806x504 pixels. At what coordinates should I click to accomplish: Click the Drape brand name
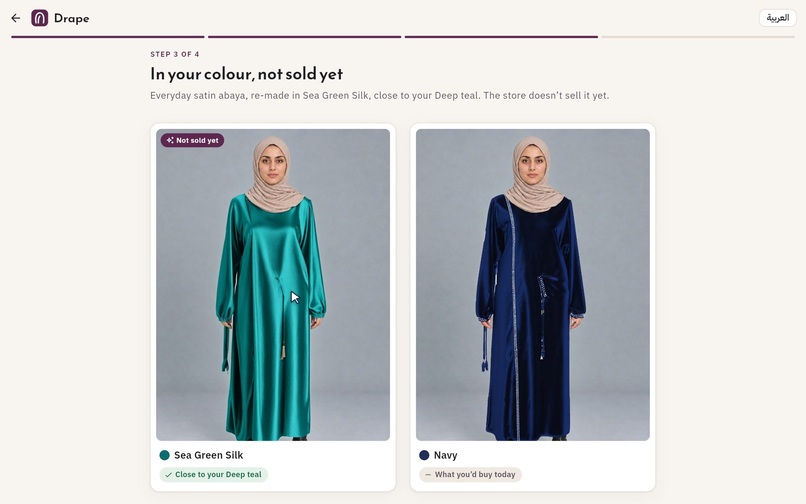[71, 19]
